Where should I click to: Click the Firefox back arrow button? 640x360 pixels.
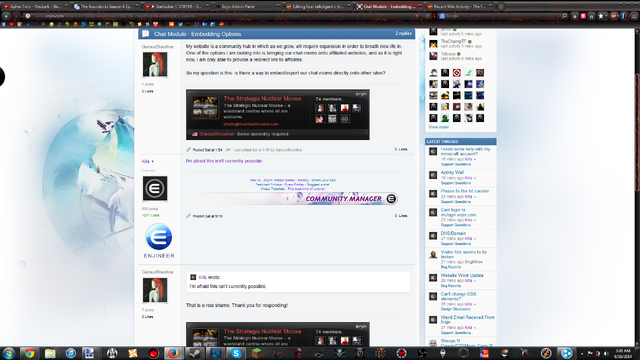pos(6,16)
